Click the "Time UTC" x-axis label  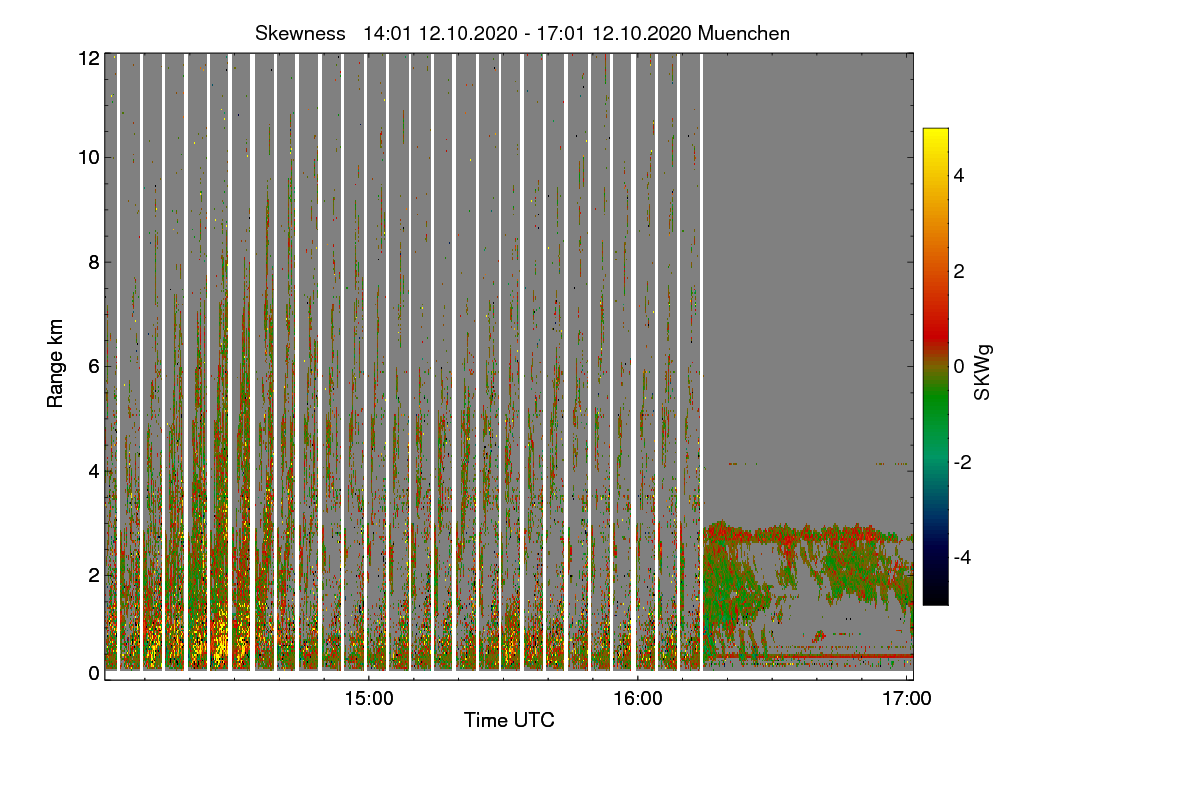point(509,719)
